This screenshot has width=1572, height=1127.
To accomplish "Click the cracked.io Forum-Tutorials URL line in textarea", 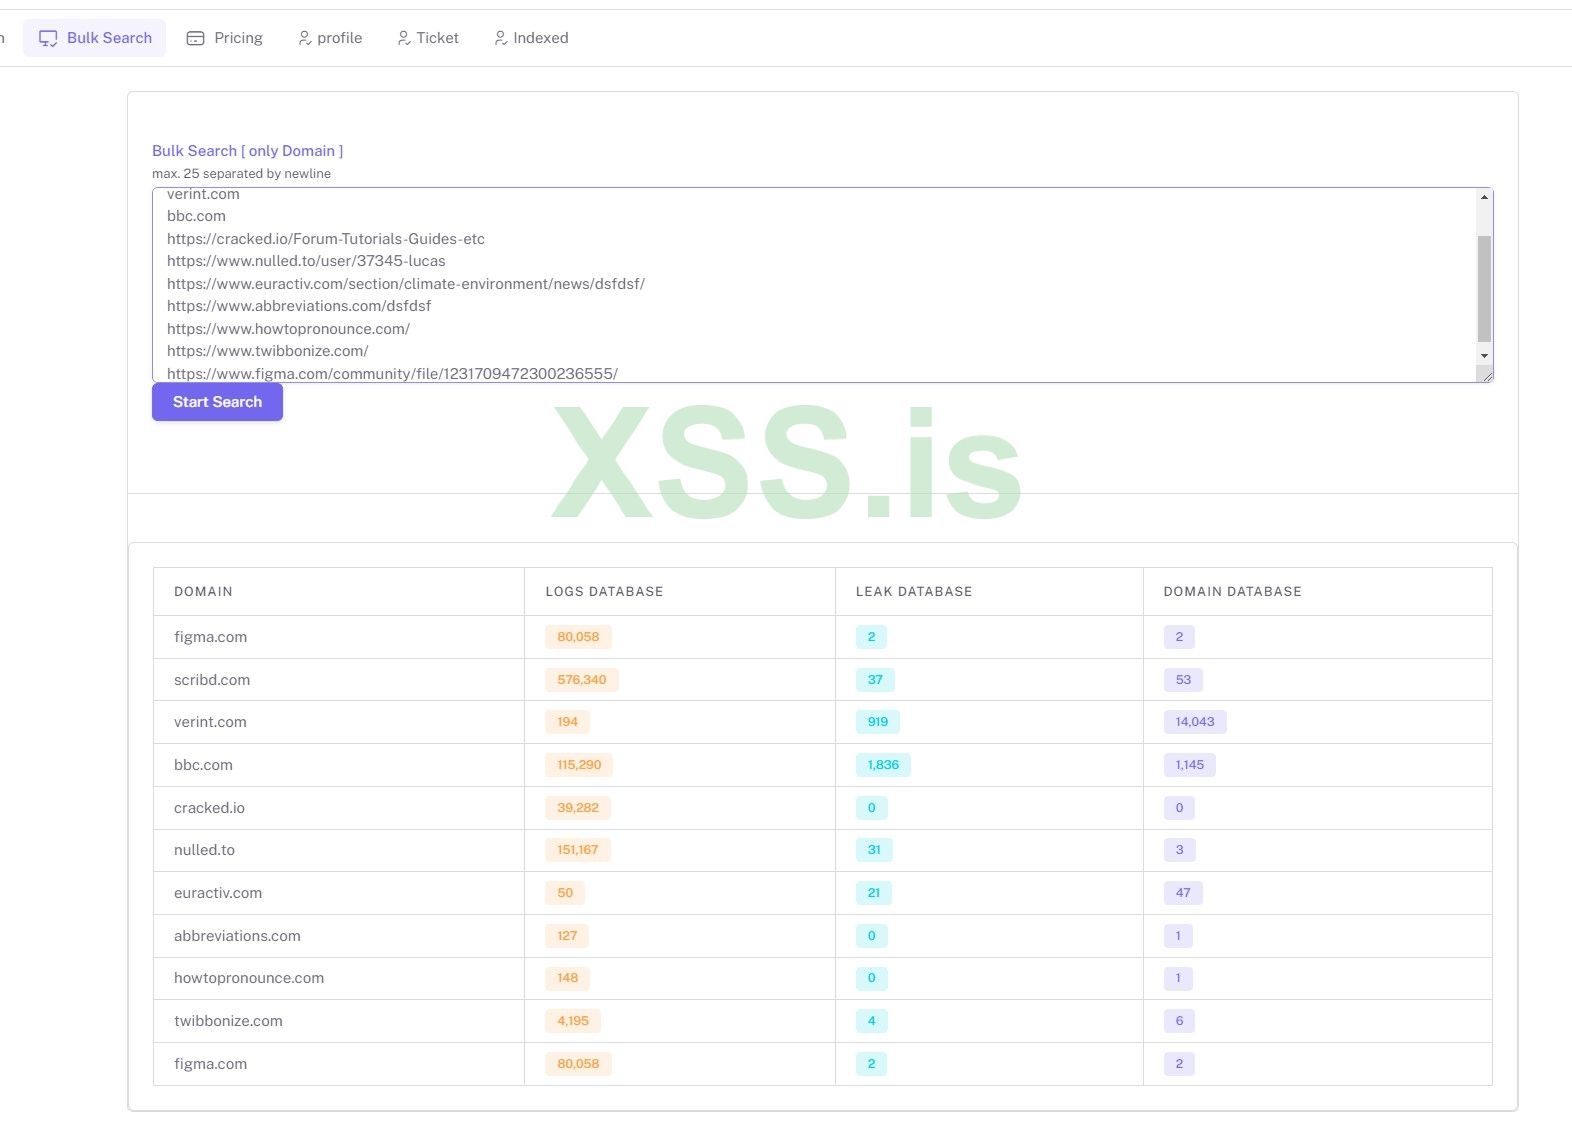I will 326,239.
